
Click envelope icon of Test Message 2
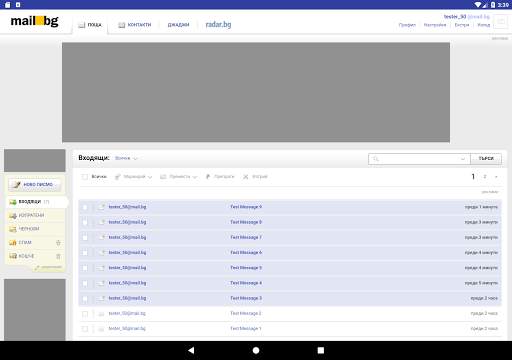pos(101,314)
